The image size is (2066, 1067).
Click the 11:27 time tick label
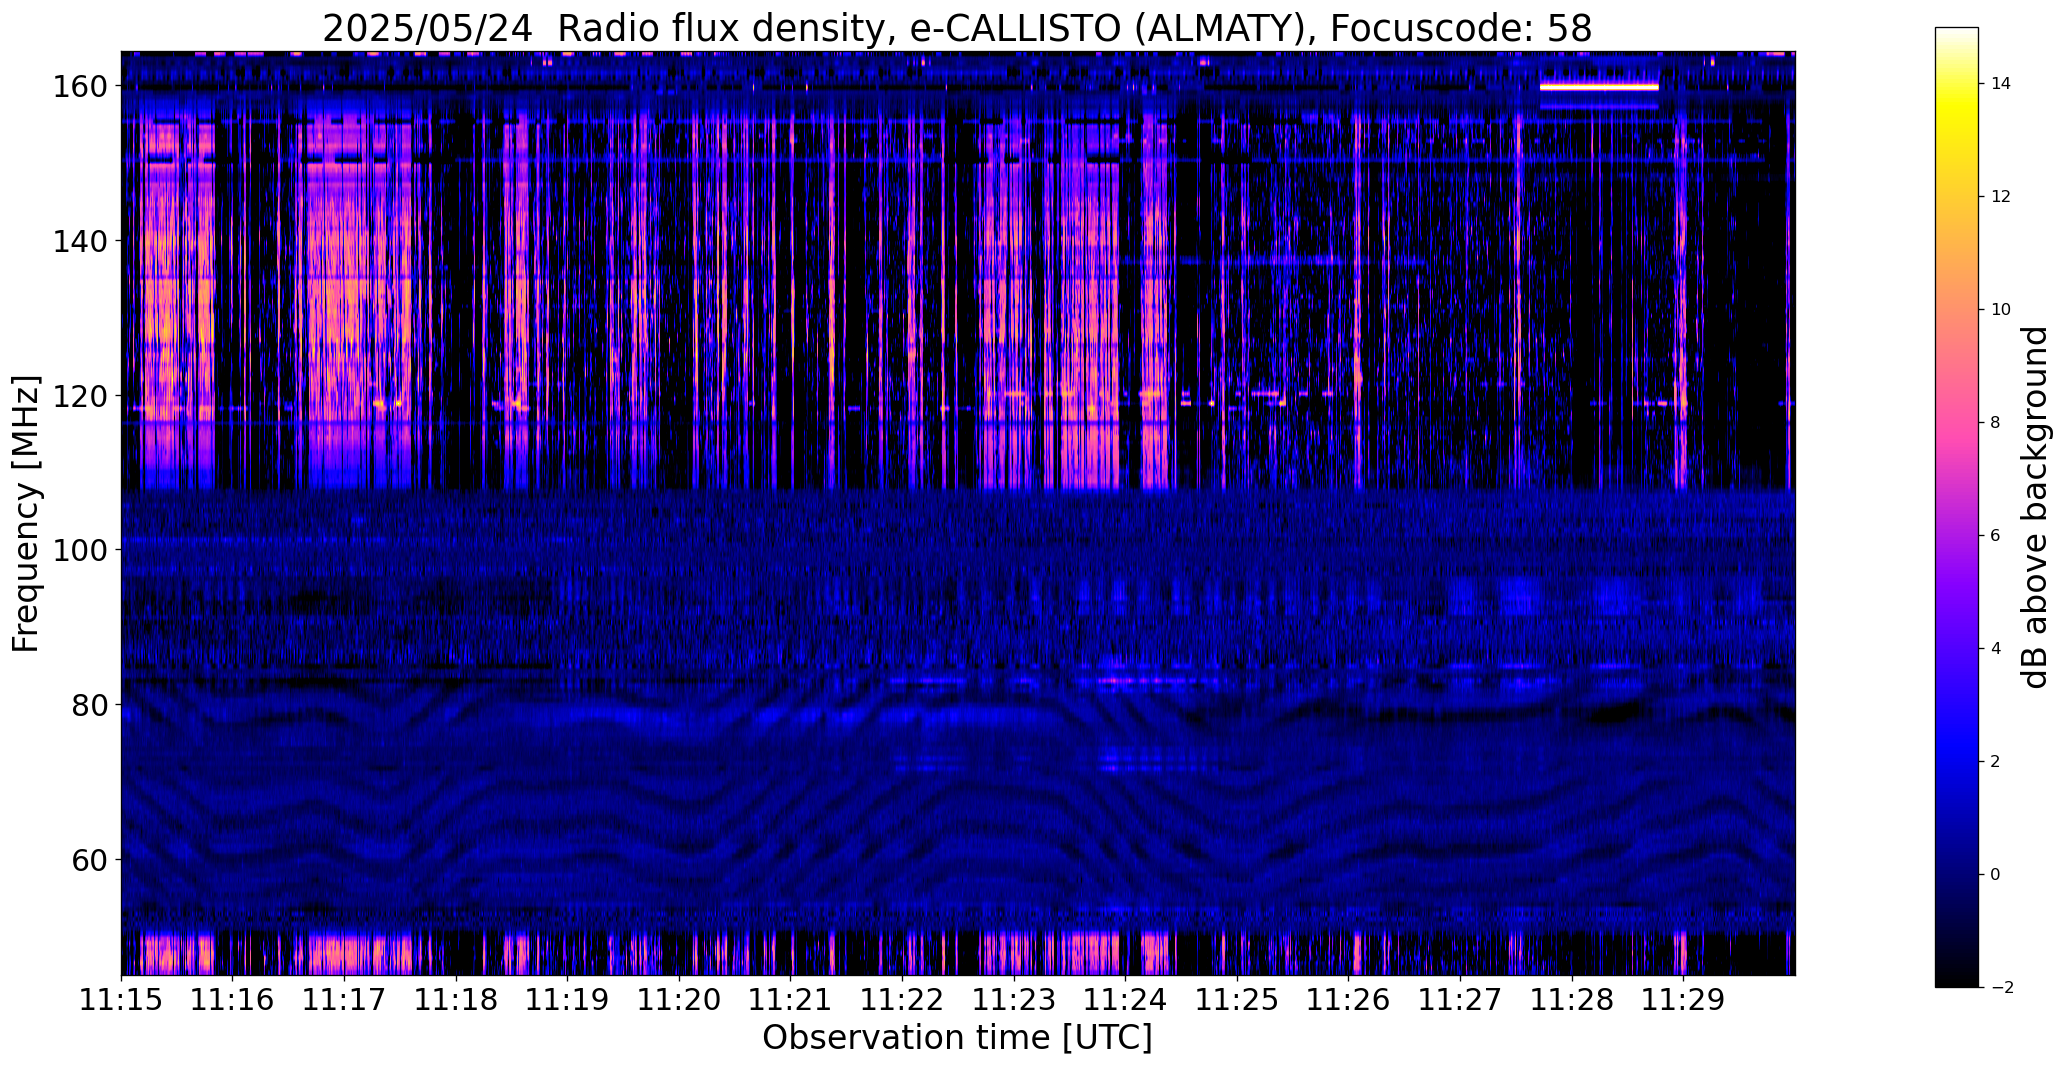click(1460, 1000)
